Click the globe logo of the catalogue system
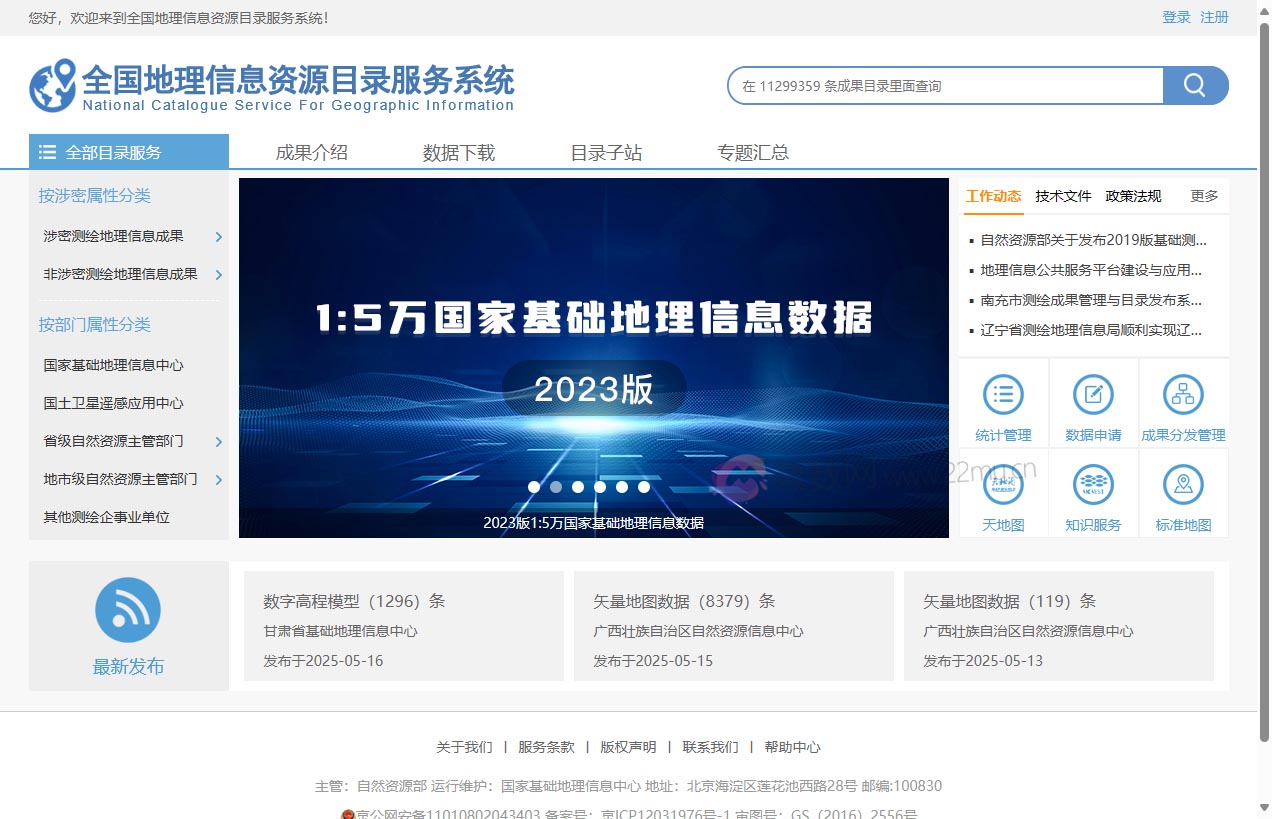The image size is (1272, 819). coord(49,84)
